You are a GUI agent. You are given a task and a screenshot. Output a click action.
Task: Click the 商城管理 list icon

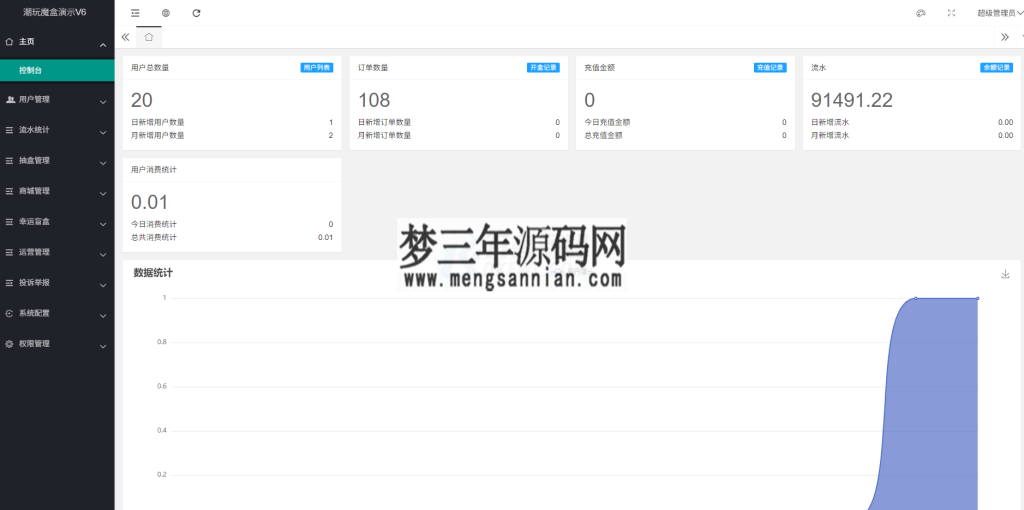point(9,191)
